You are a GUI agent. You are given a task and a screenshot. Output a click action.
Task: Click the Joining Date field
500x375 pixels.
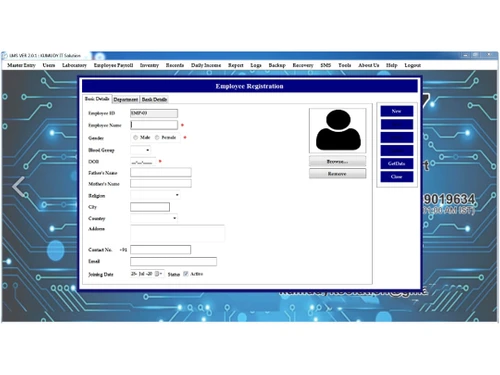pyautogui.click(x=147, y=274)
